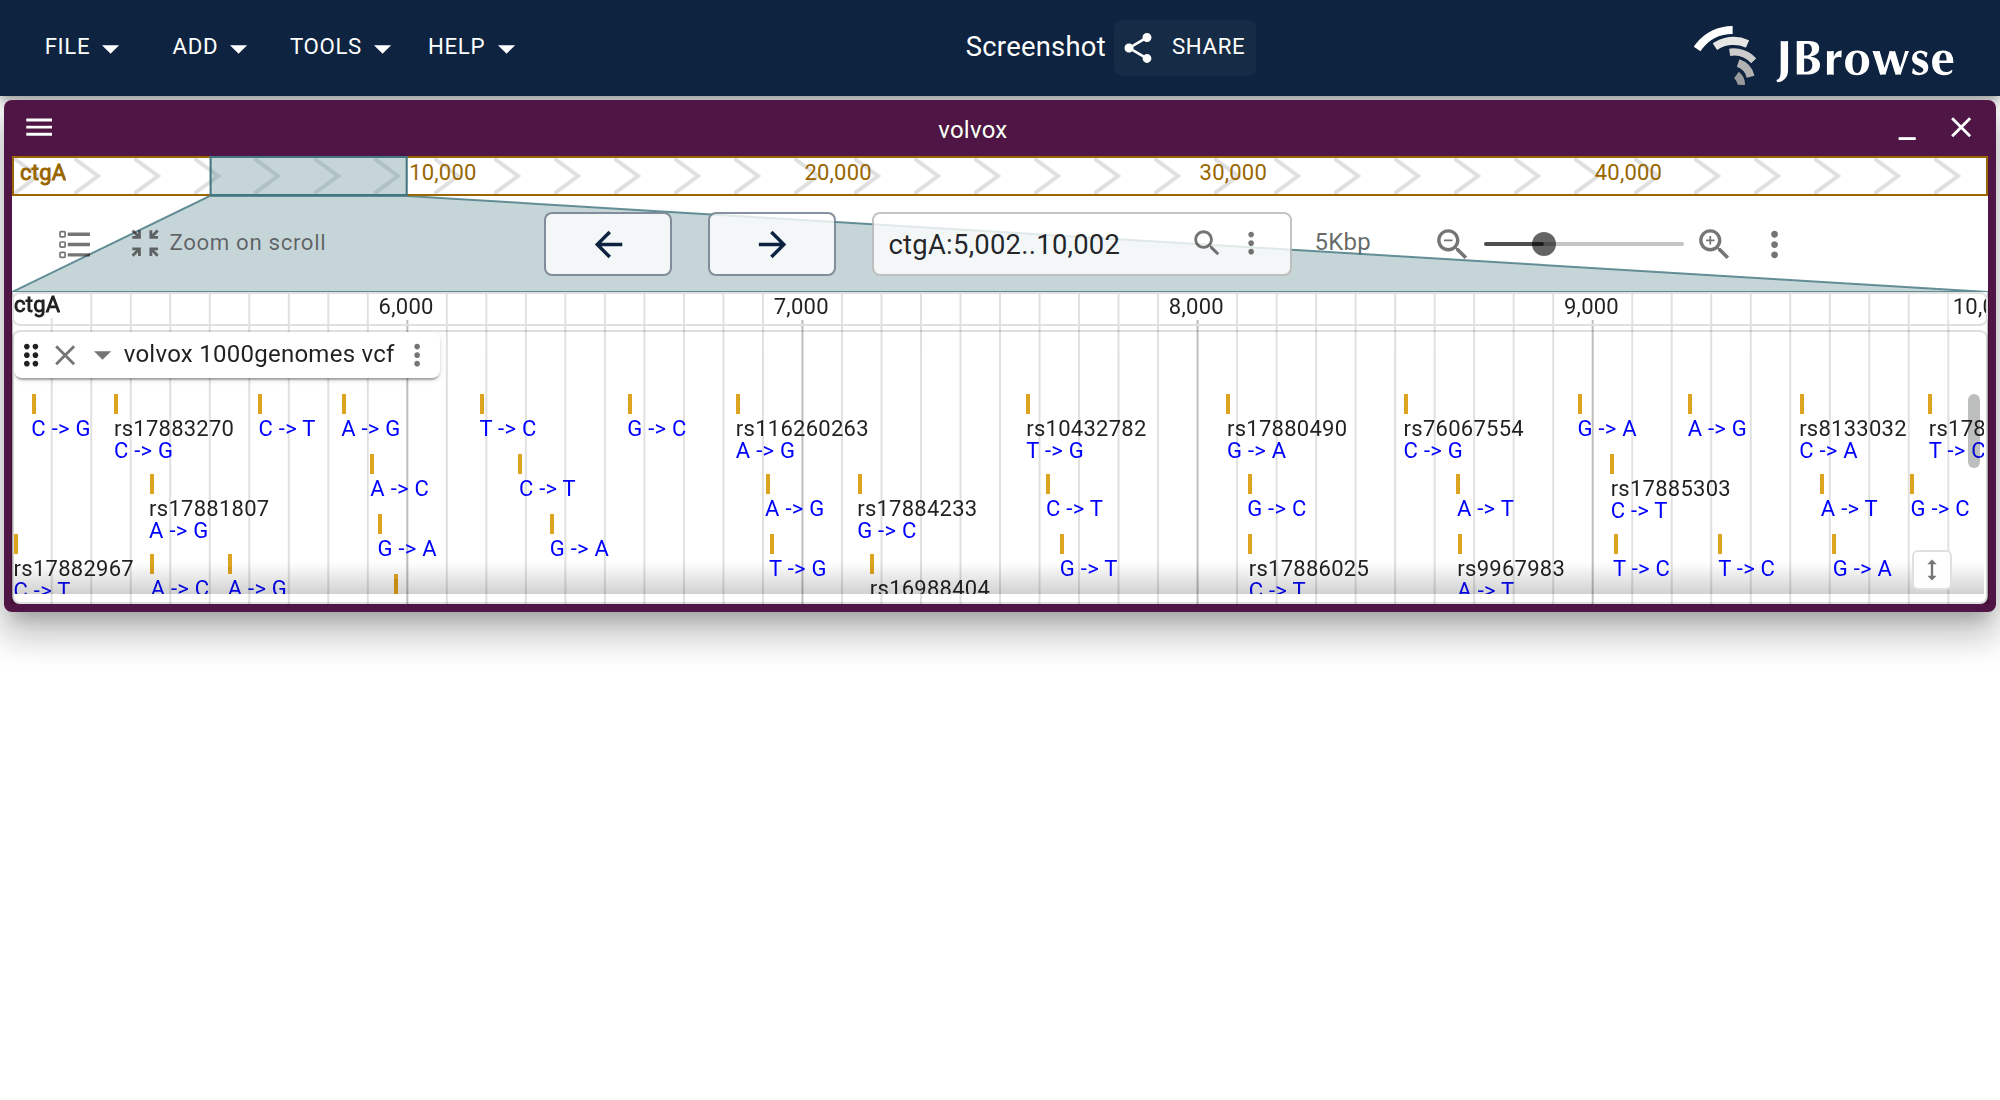Click the ctgA overview scale bar label
The image size is (2000, 1100).
click(43, 173)
